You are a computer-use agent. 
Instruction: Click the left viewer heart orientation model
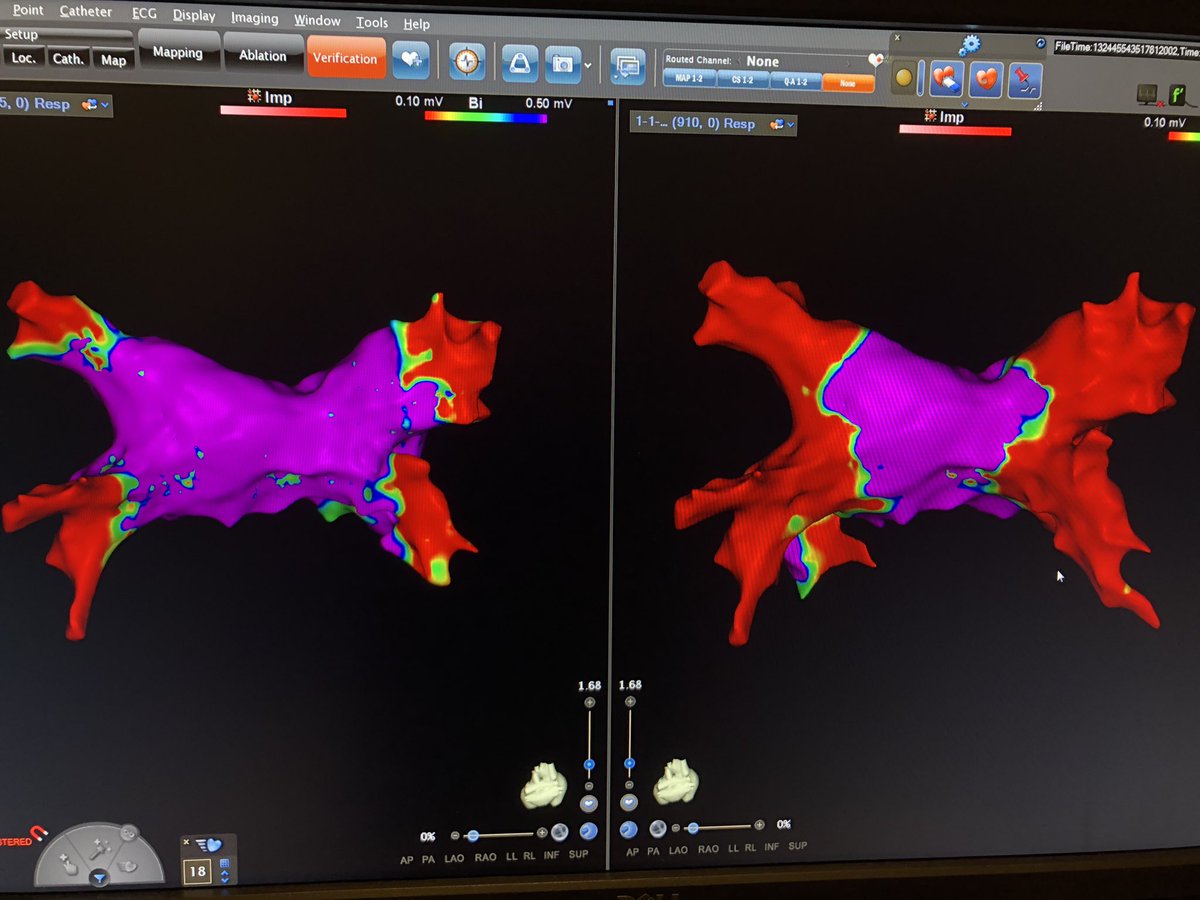(544, 786)
